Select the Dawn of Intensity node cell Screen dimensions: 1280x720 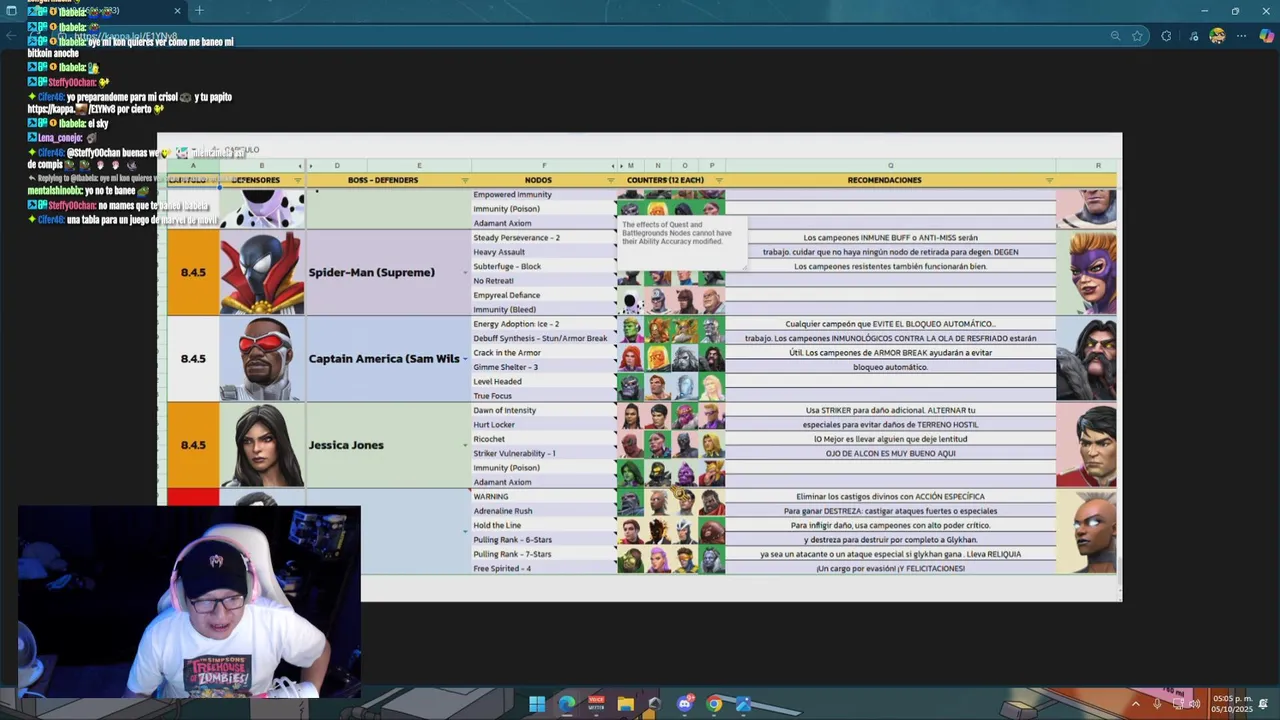(544, 410)
